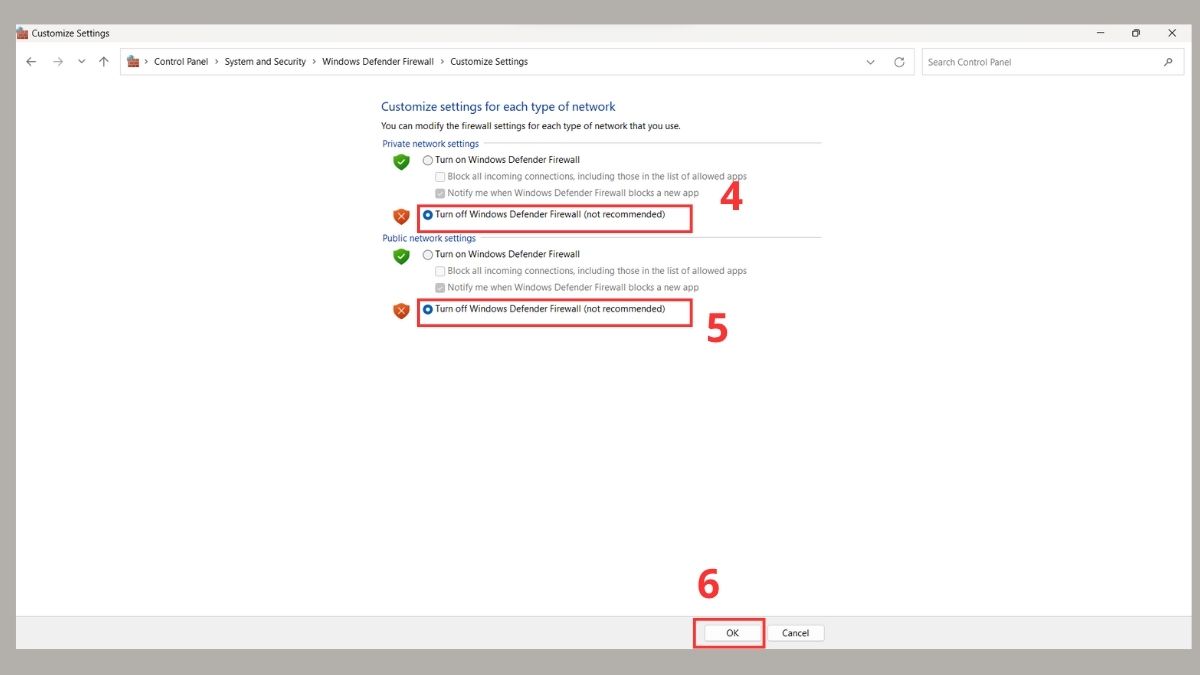
Task: Click Customize settings for each type heading
Action: coord(498,106)
